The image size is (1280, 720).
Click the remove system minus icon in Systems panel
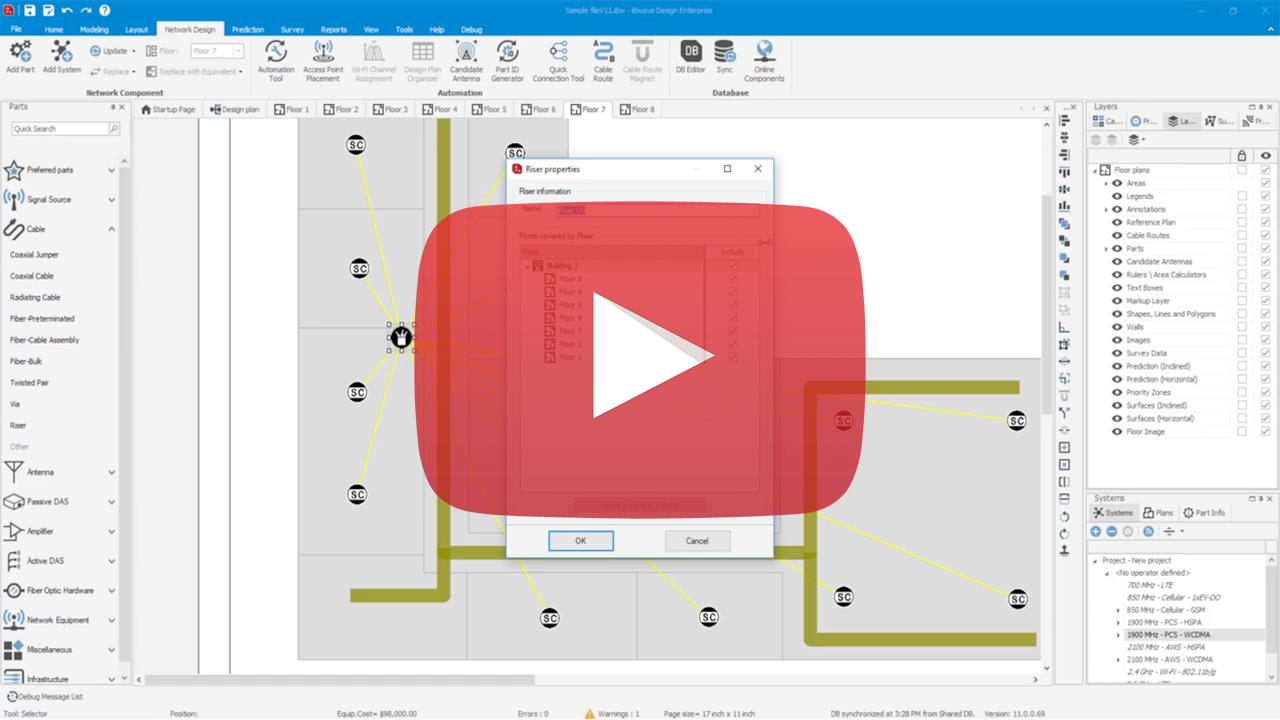(1112, 532)
